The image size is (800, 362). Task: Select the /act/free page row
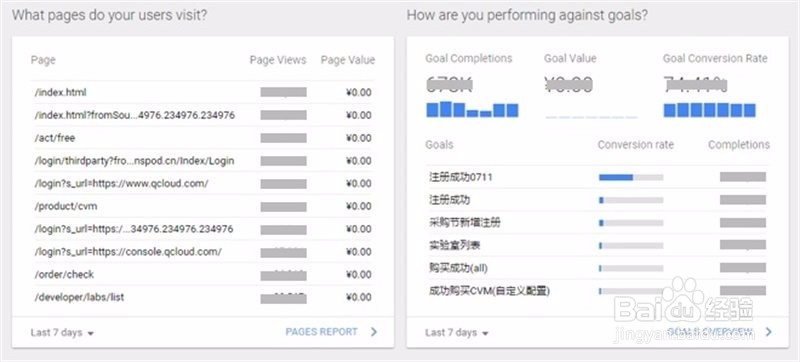(x=202, y=138)
